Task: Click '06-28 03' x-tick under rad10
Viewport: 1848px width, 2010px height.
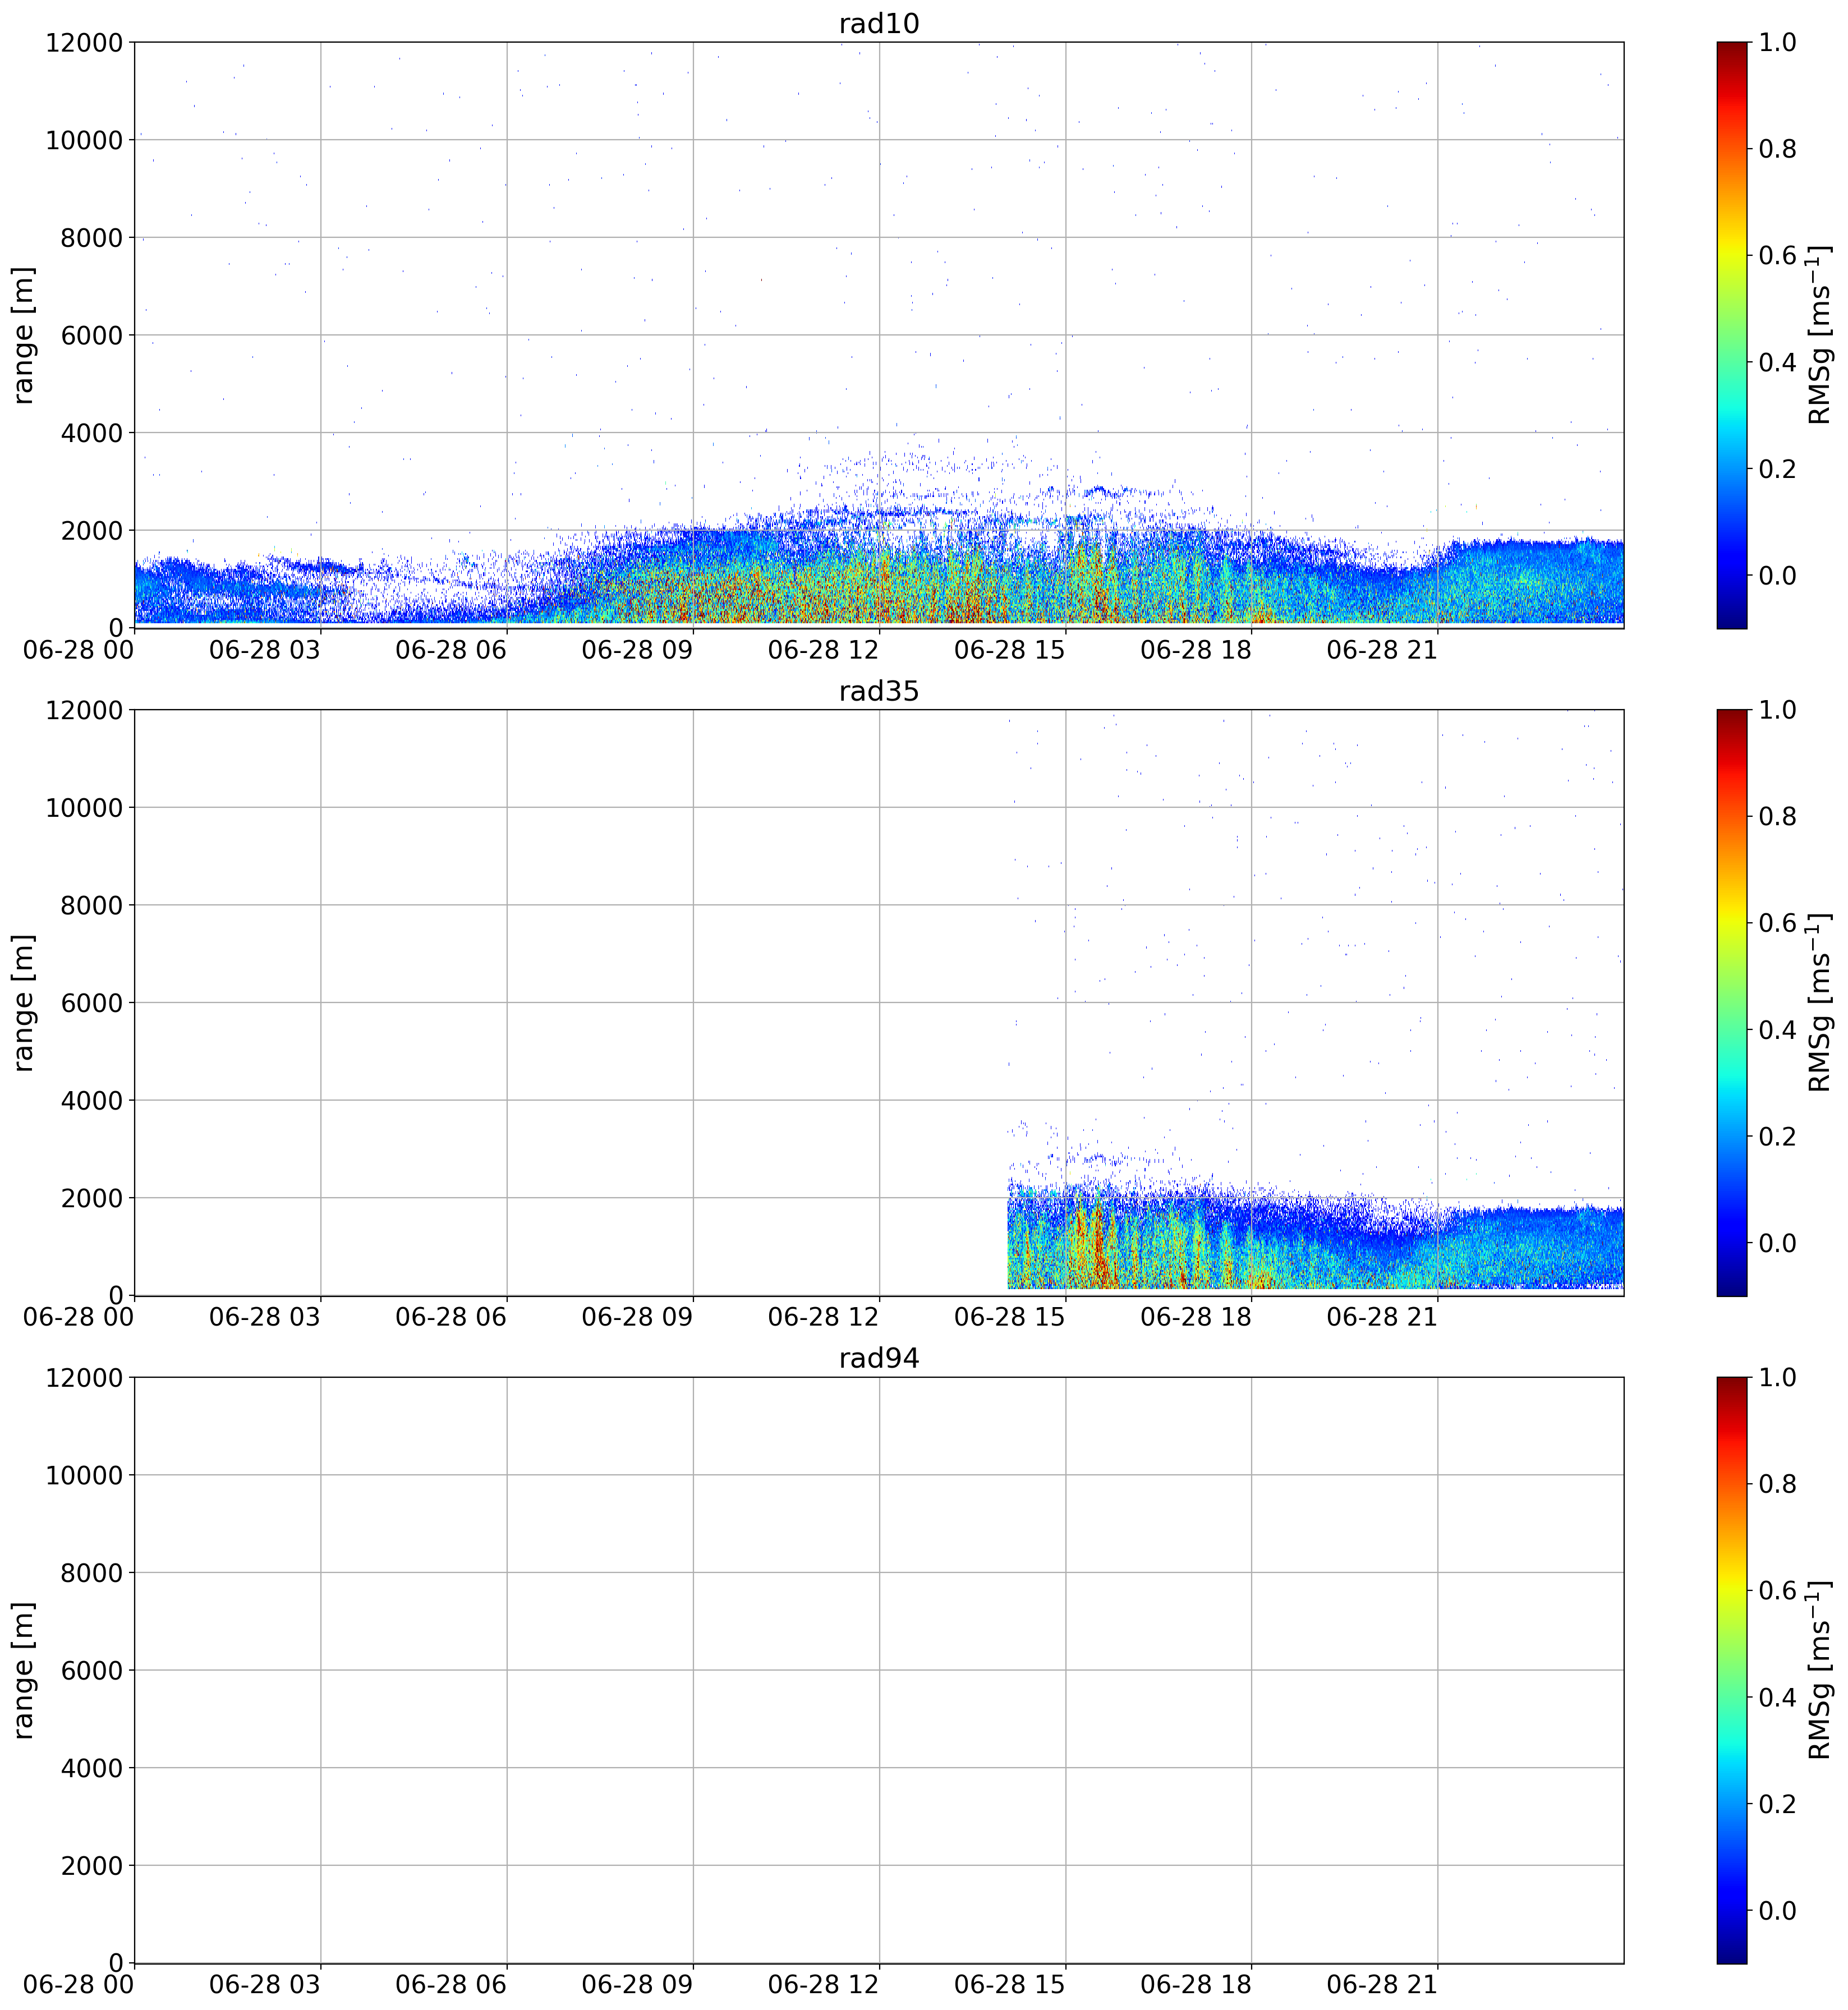Action: click(265, 649)
